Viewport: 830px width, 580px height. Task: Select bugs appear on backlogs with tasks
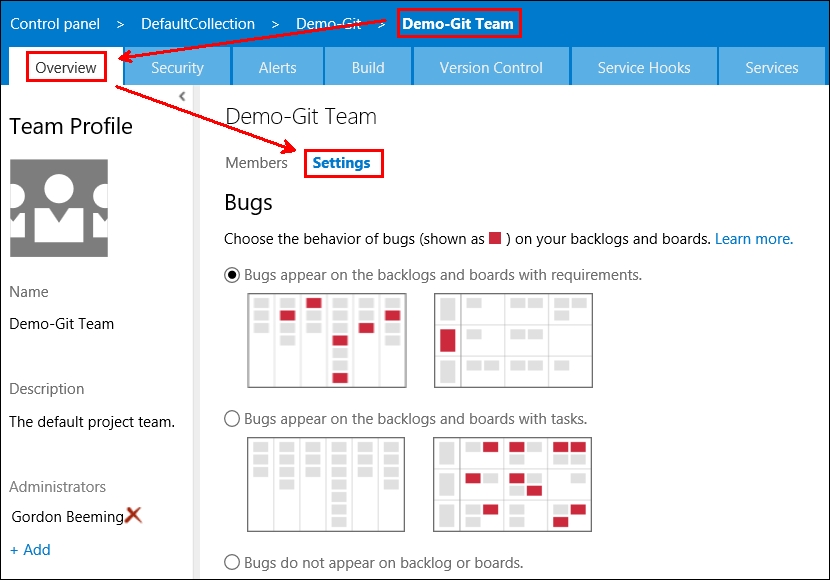pos(232,418)
